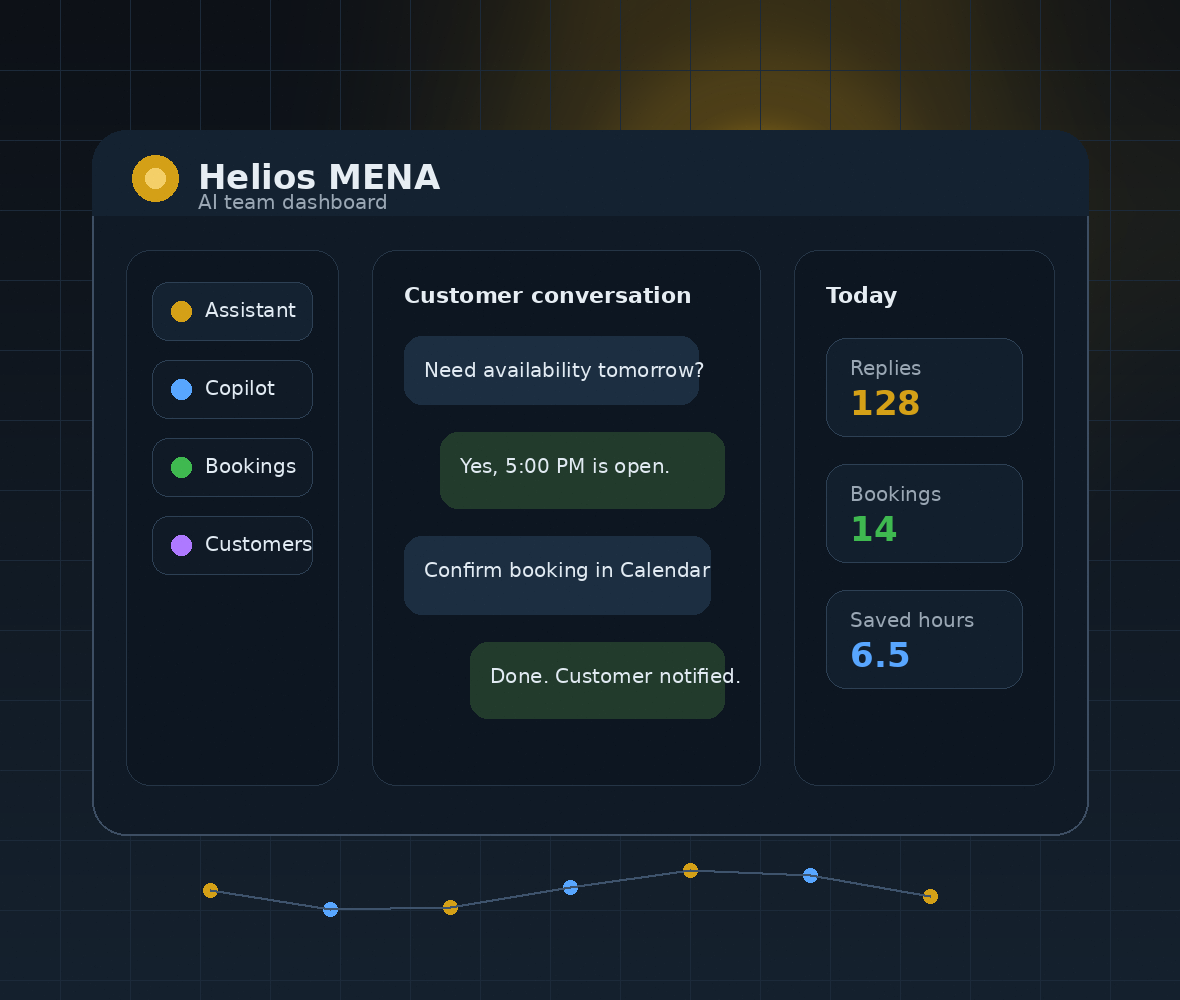The width and height of the screenshot is (1180, 1000).
Task: Expand the Saved hours card
Action: pos(924,639)
